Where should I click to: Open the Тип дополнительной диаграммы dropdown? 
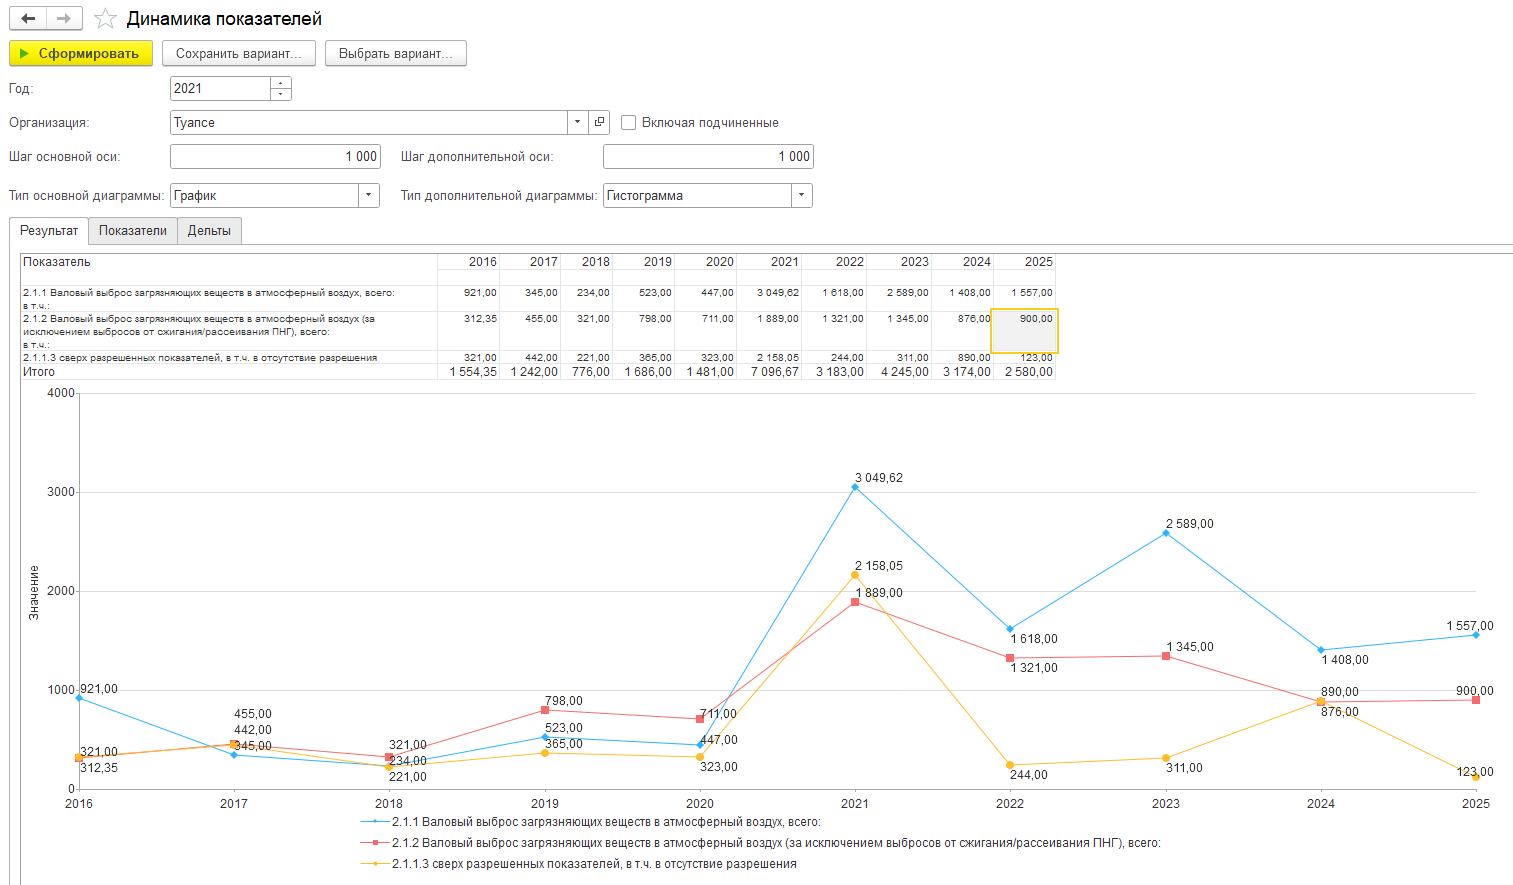(x=802, y=196)
